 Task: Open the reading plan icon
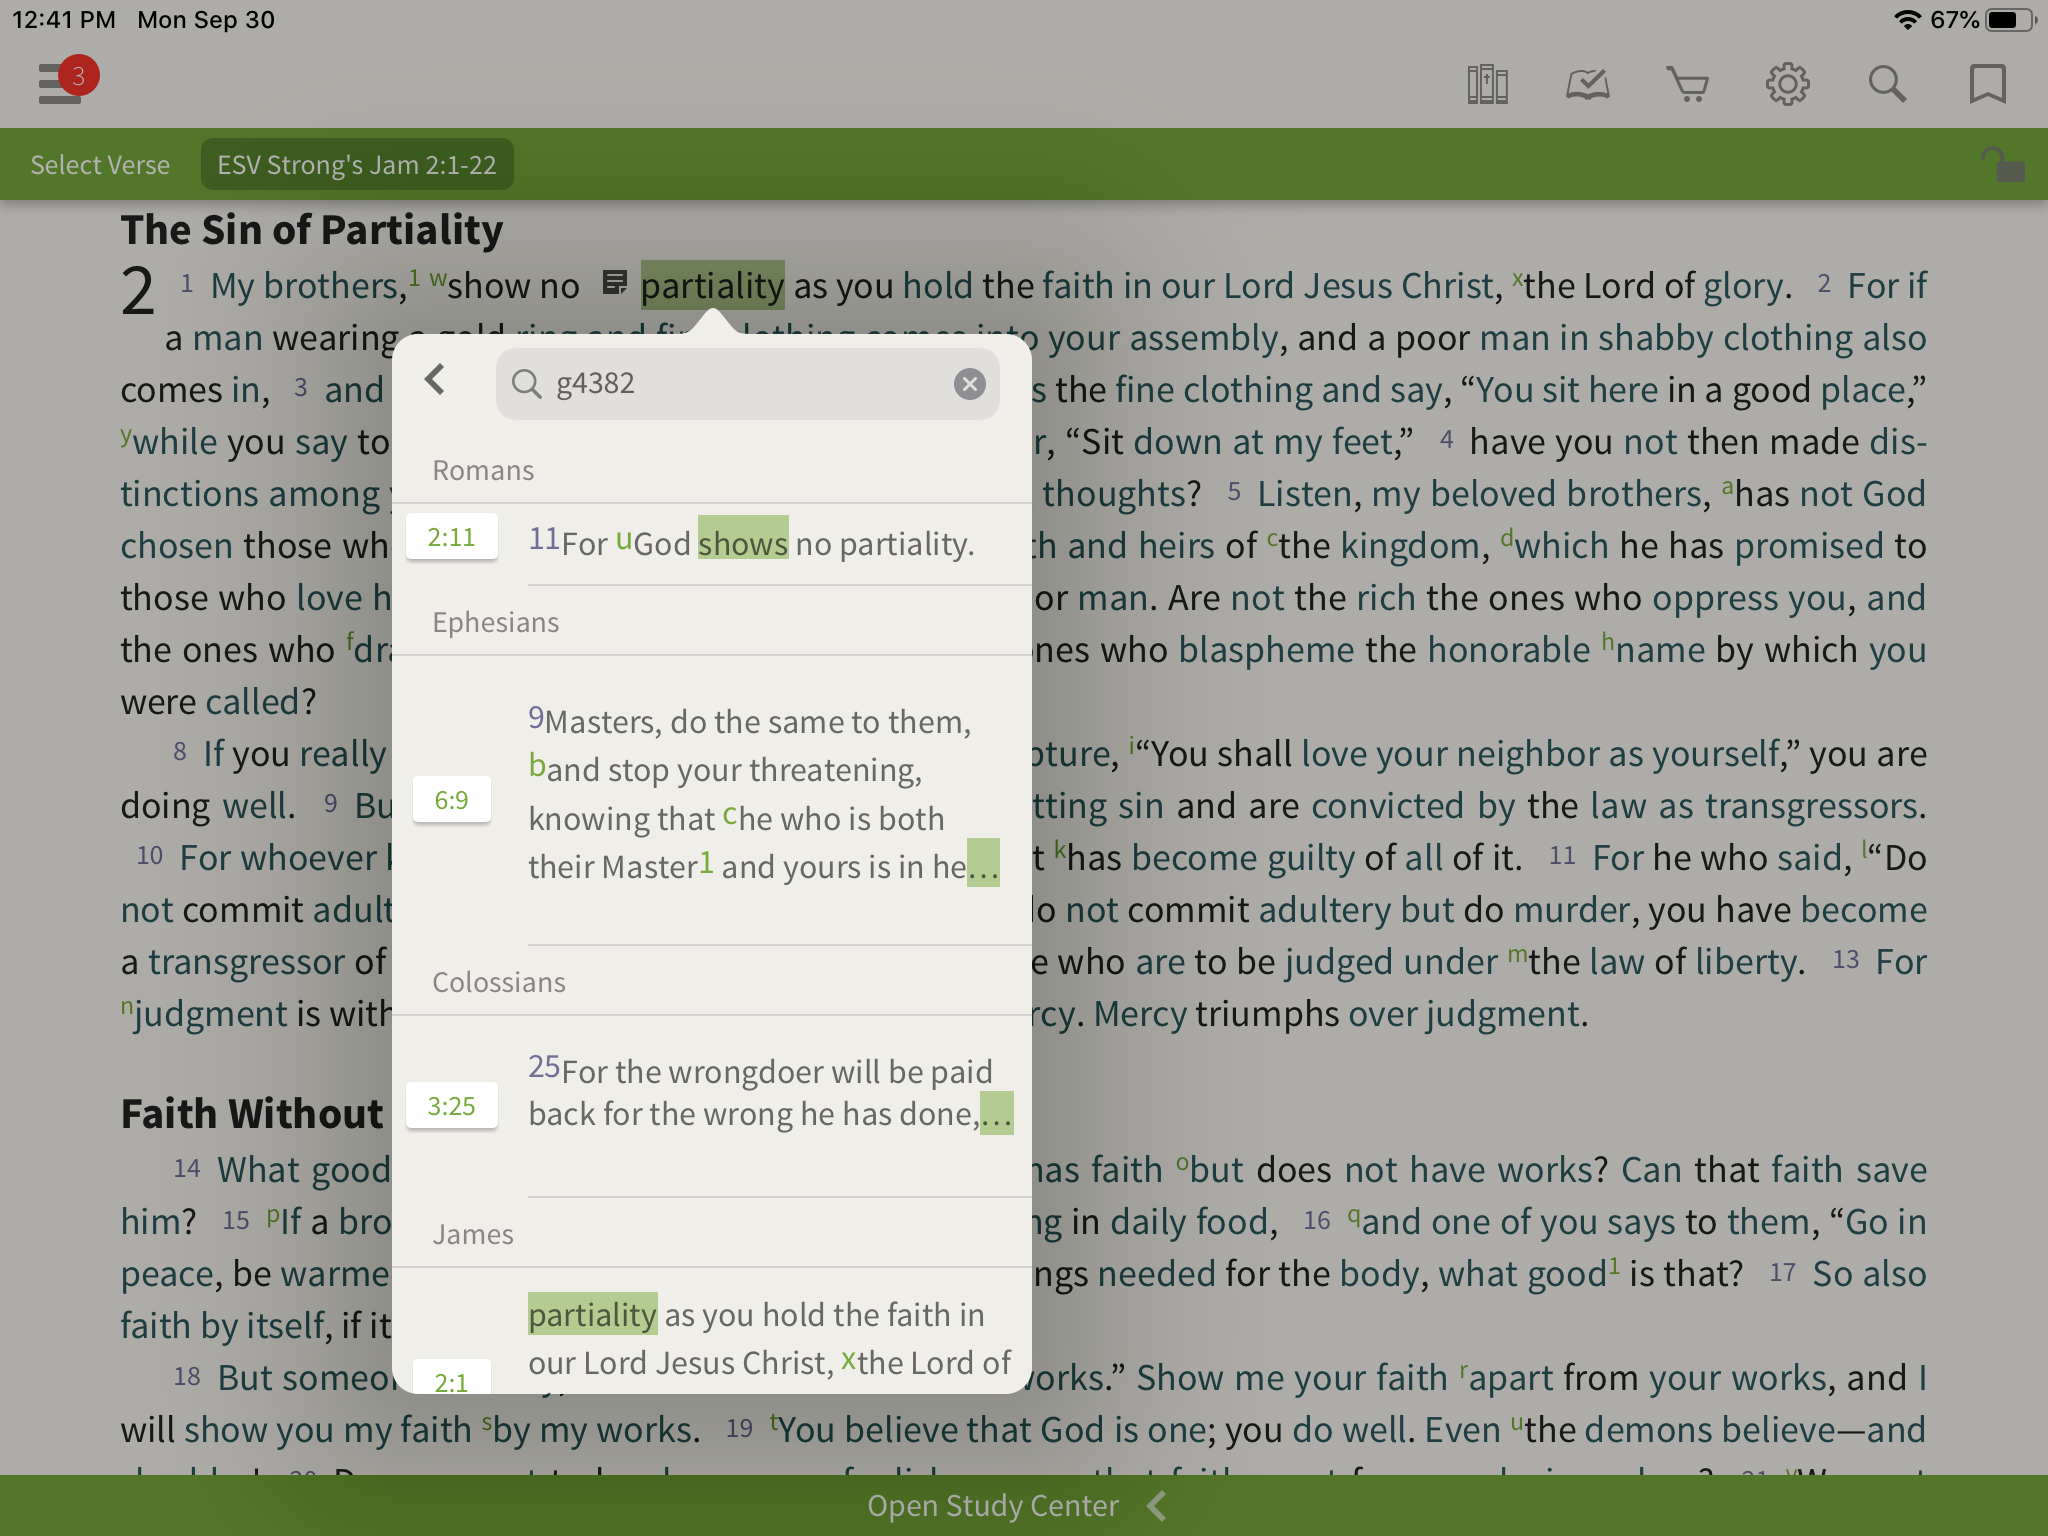pos(1587,84)
